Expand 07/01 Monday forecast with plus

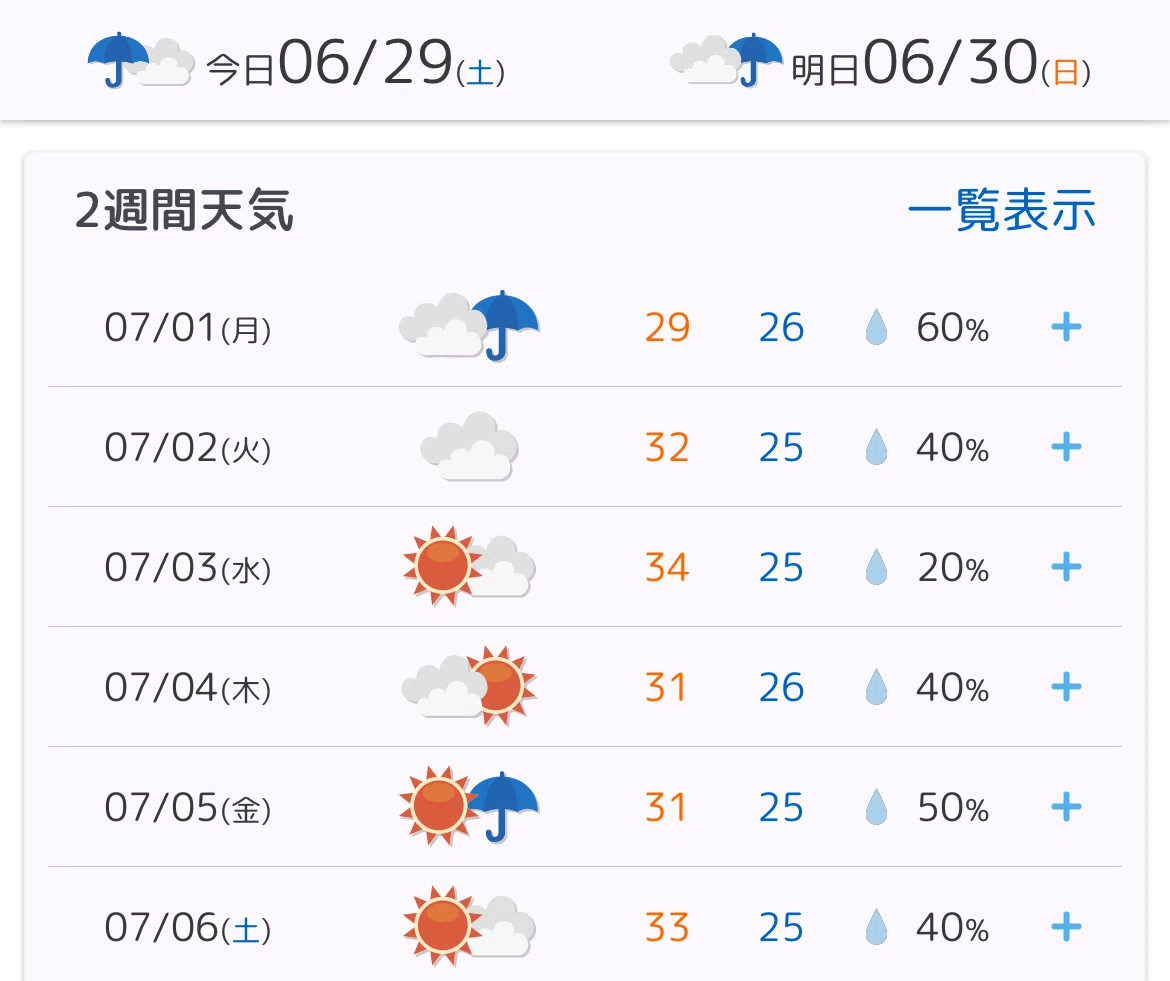[1066, 327]
